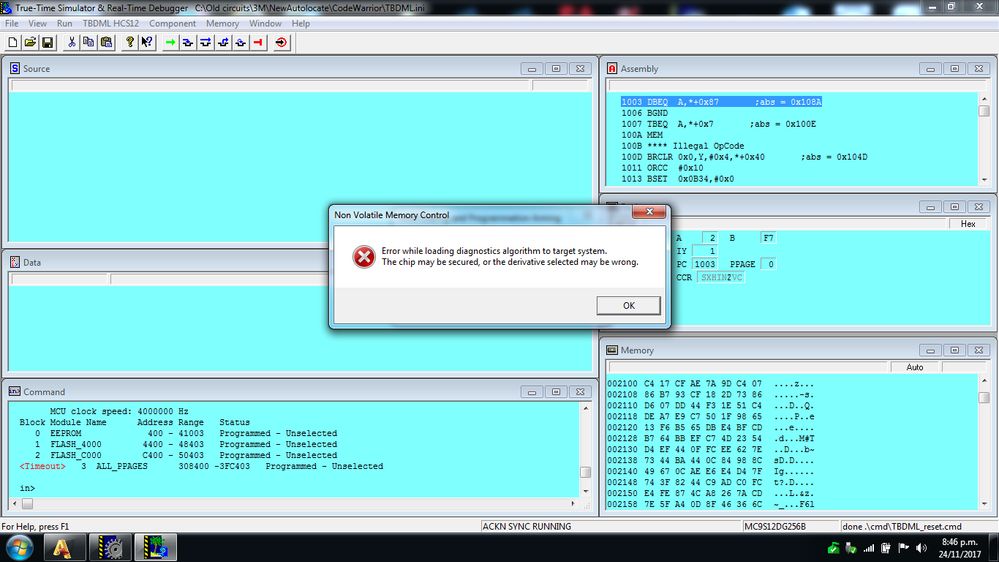The width and height of the screenshot is (999, 562).
Task: Click the Copy toolbar icon
Action: 89,43
